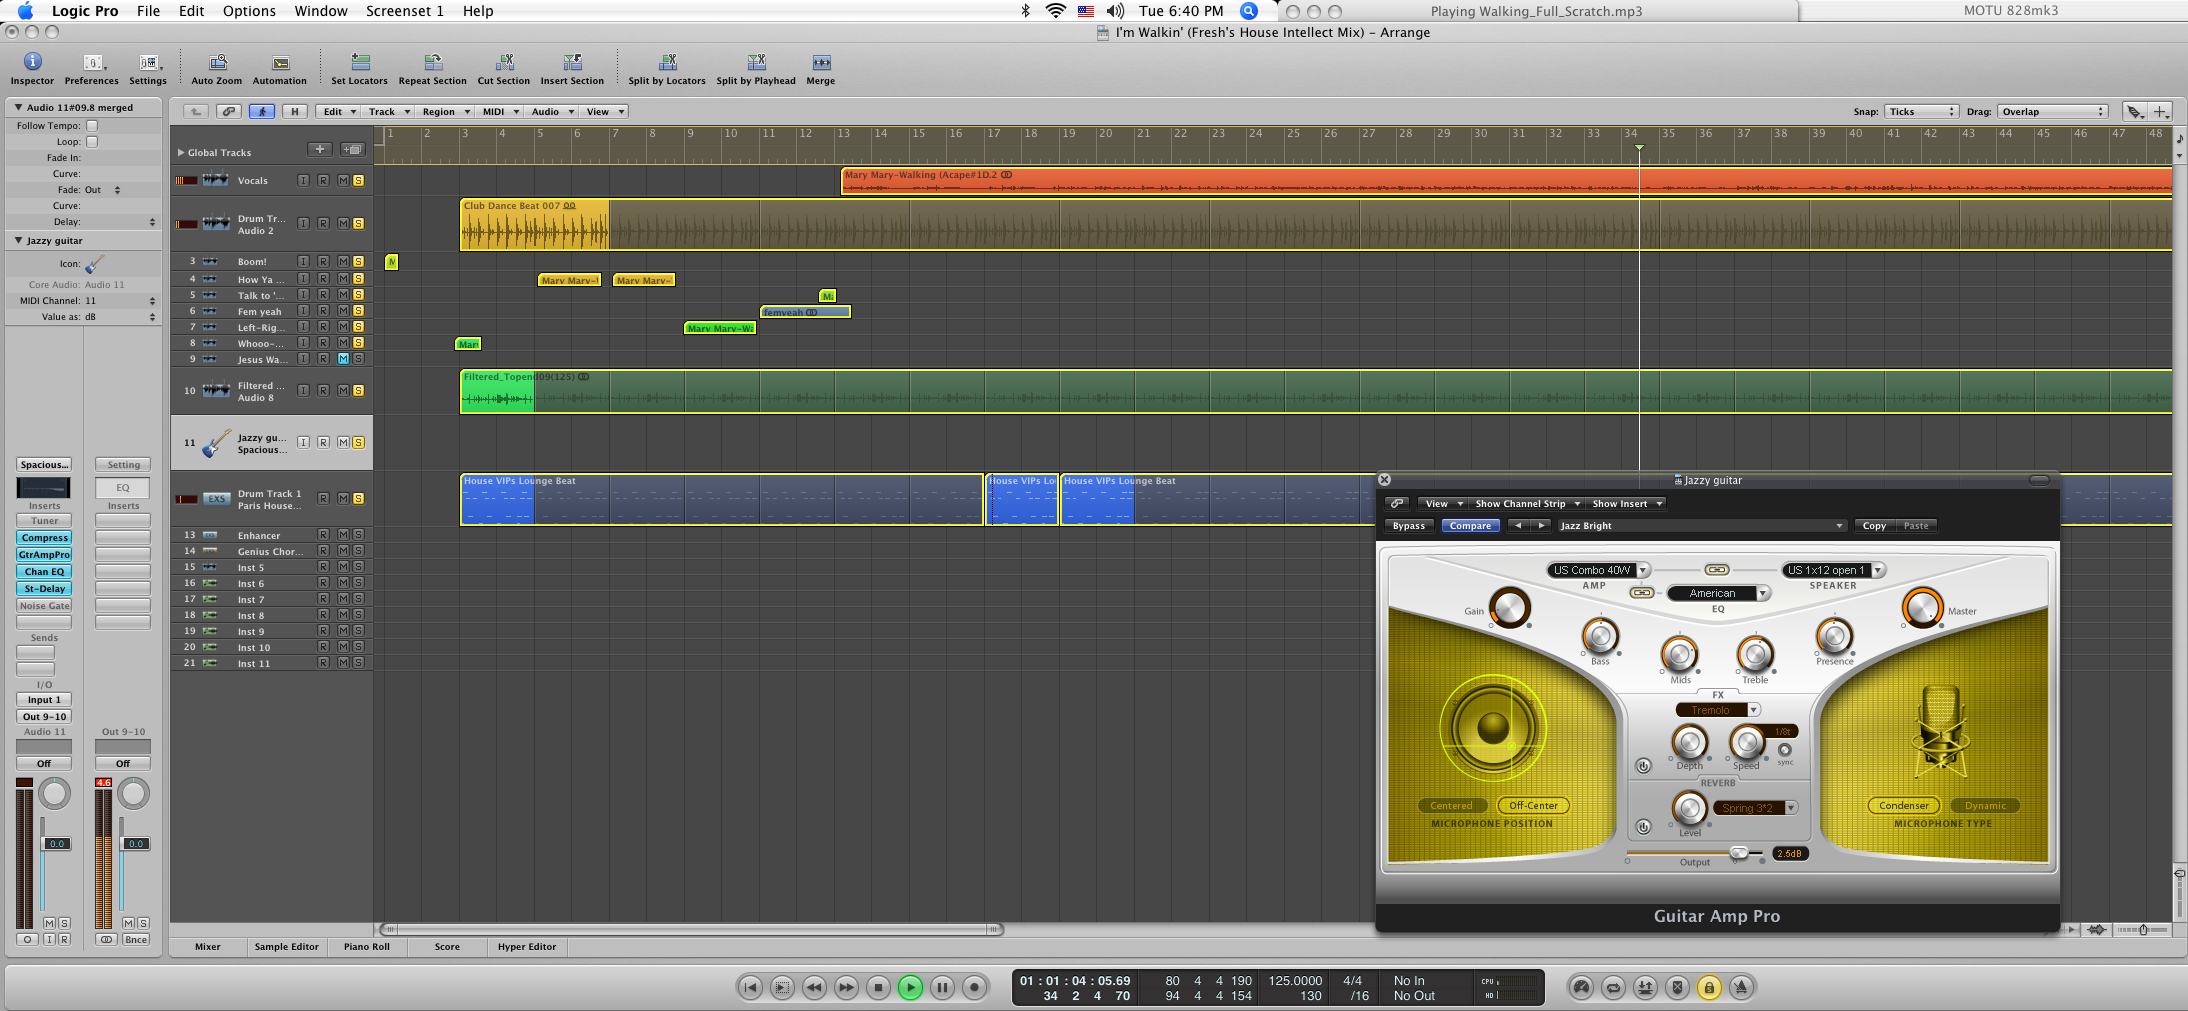Click the Bypass button in plugin
The image size is (2188, 1011).
coord(1409,526)
